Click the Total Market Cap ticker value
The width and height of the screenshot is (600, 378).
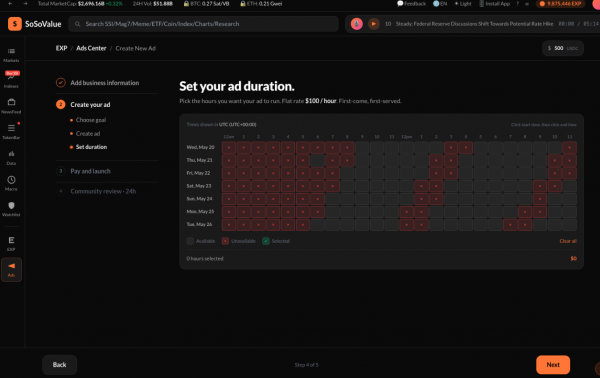91,3
